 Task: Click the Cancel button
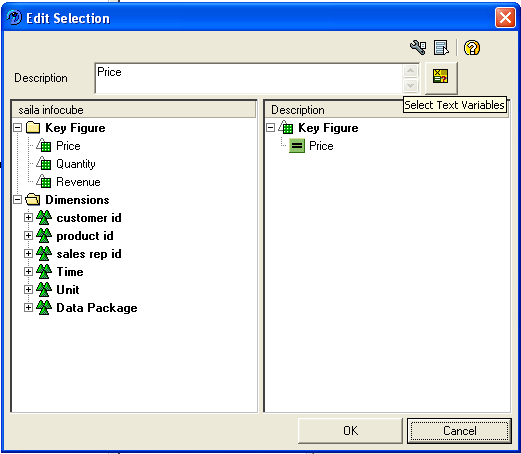459,431
